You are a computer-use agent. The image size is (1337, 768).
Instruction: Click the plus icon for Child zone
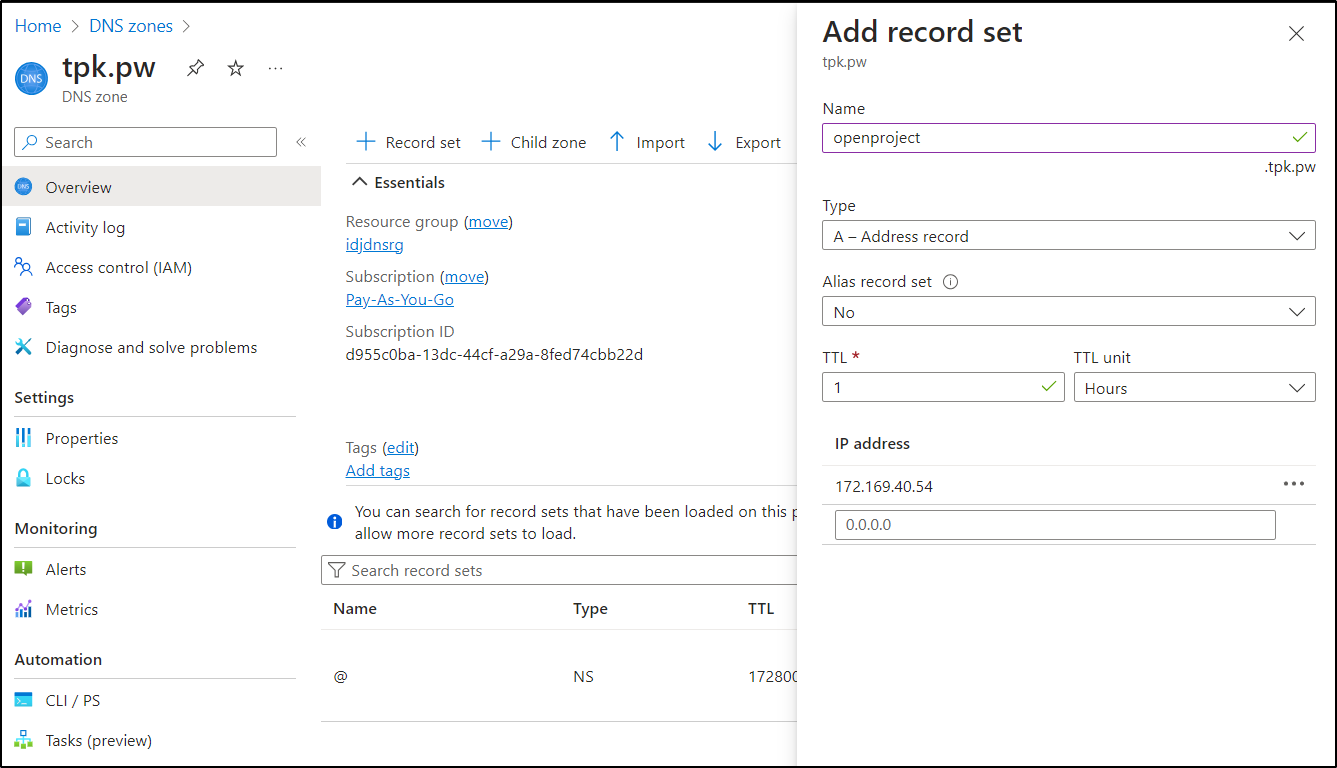[491, 142]
